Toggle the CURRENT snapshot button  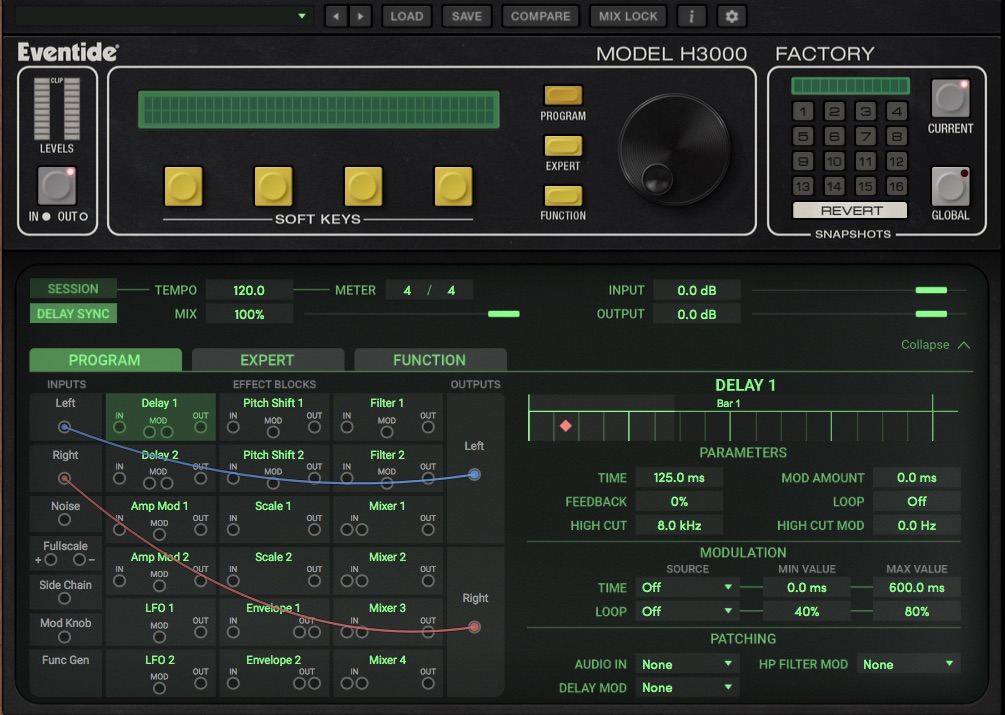[x=950, y=98]
